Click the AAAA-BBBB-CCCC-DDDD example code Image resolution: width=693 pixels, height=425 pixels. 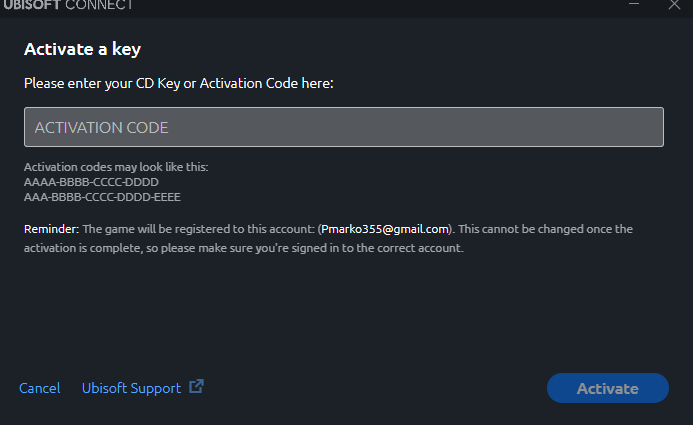click(91, 182)
